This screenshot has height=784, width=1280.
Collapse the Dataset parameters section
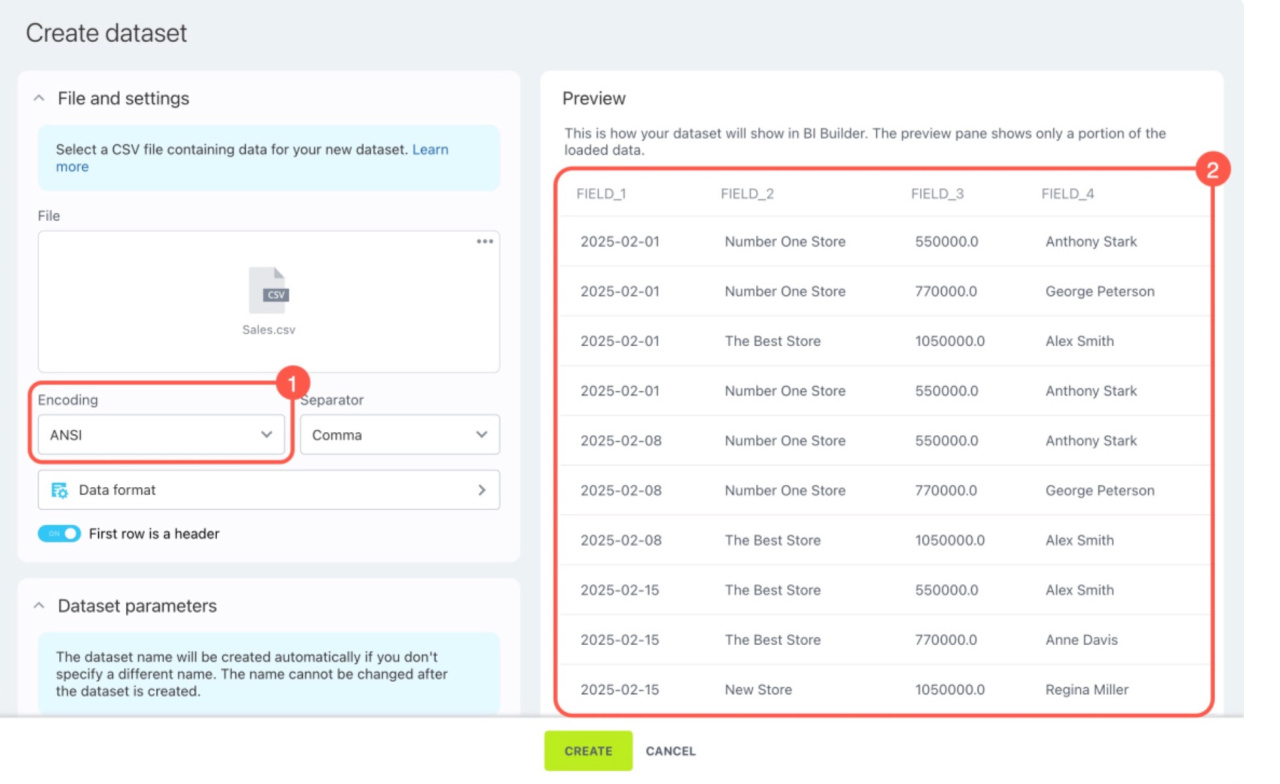39,606
